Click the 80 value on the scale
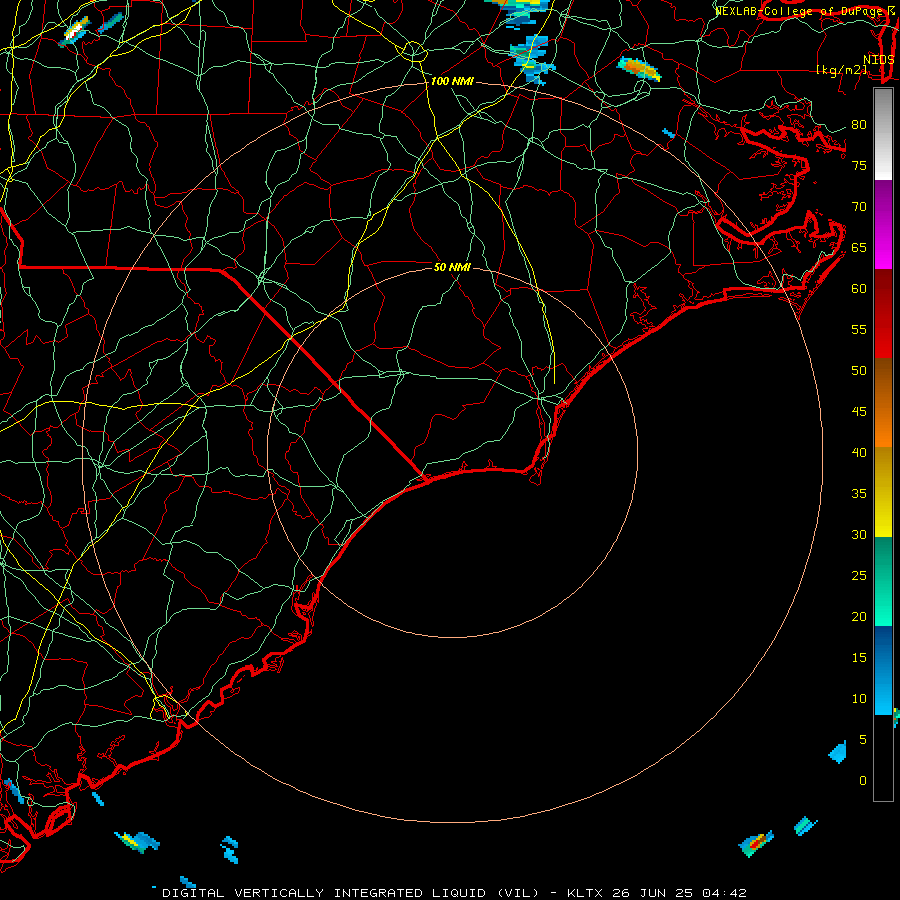The image size is (900, 900). tap(859, 125)
